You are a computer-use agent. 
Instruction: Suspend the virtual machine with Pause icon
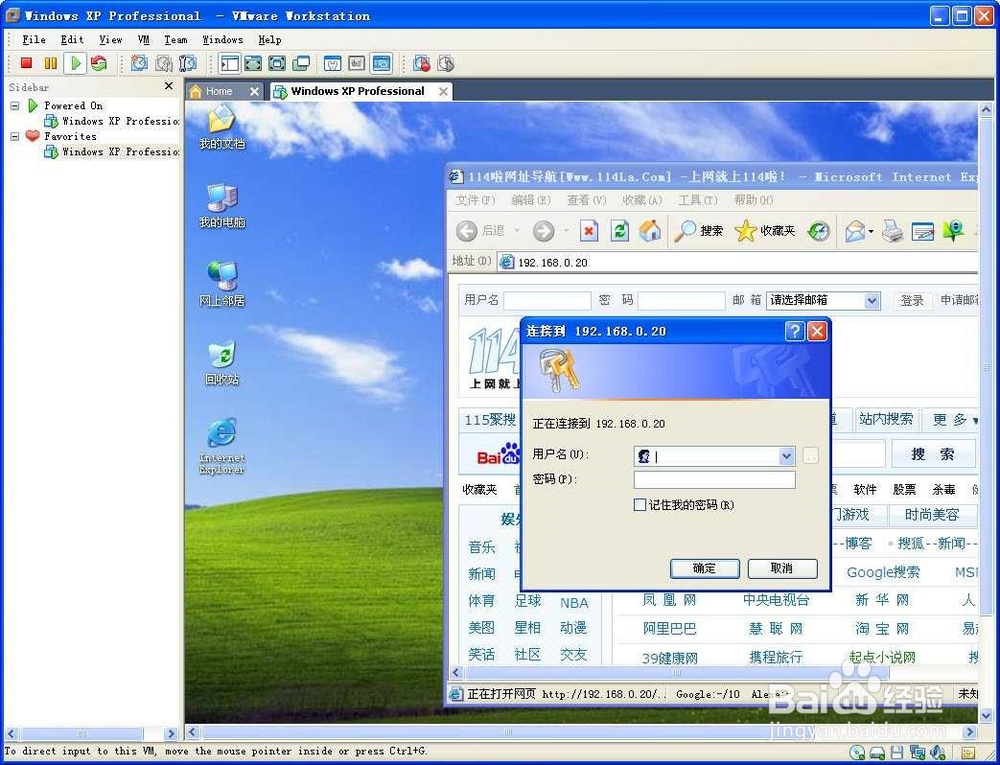[50, 63]
